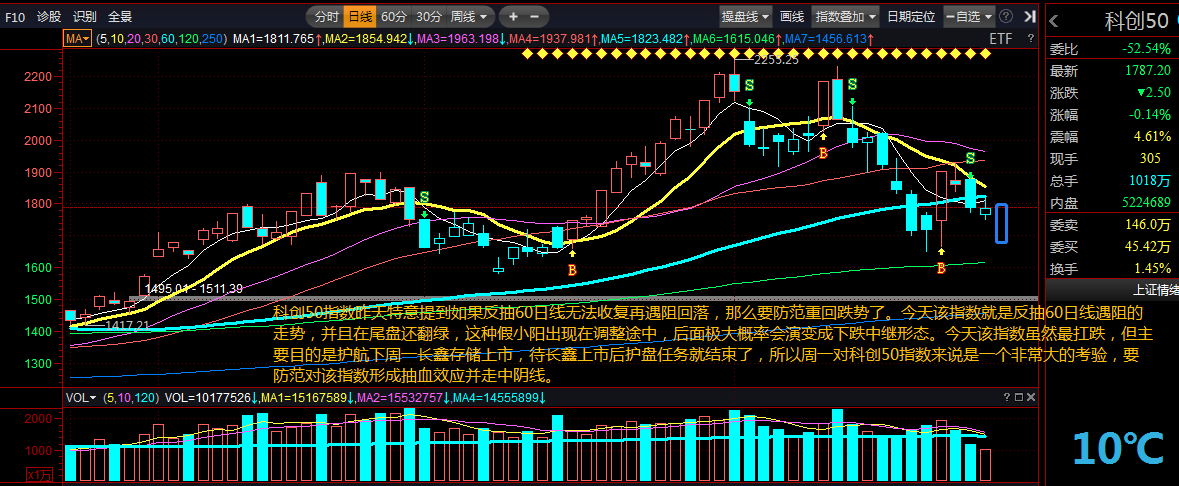Click the 日期定位 button
The width and height of the screenshot is (1179, 486).
[x=911, y=16]
